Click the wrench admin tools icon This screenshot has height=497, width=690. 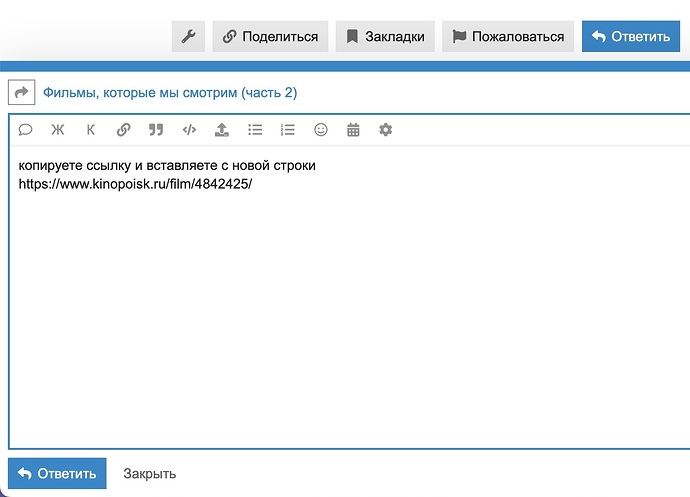click(x=188, y=37)
